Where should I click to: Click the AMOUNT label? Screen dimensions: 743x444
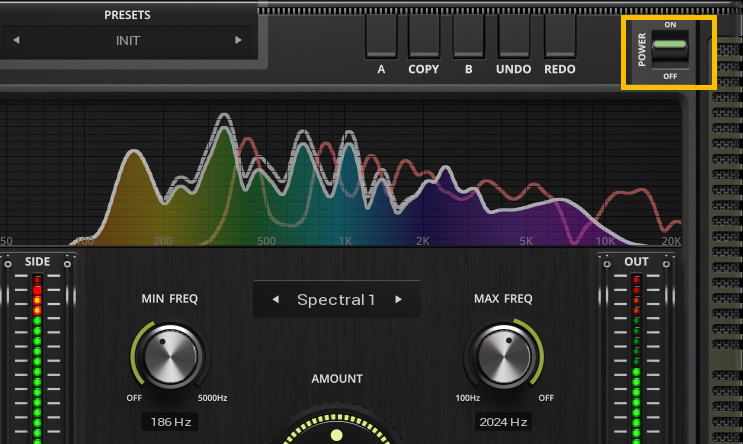point(337,379)
